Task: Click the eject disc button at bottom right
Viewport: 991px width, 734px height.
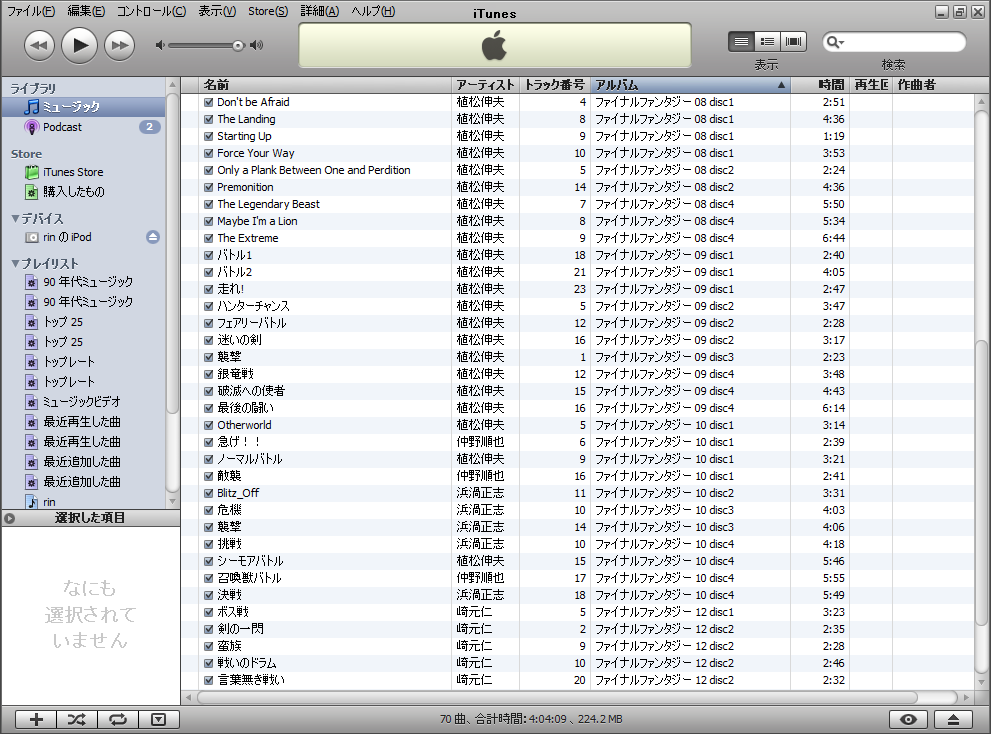Action: tap(953, 719)
